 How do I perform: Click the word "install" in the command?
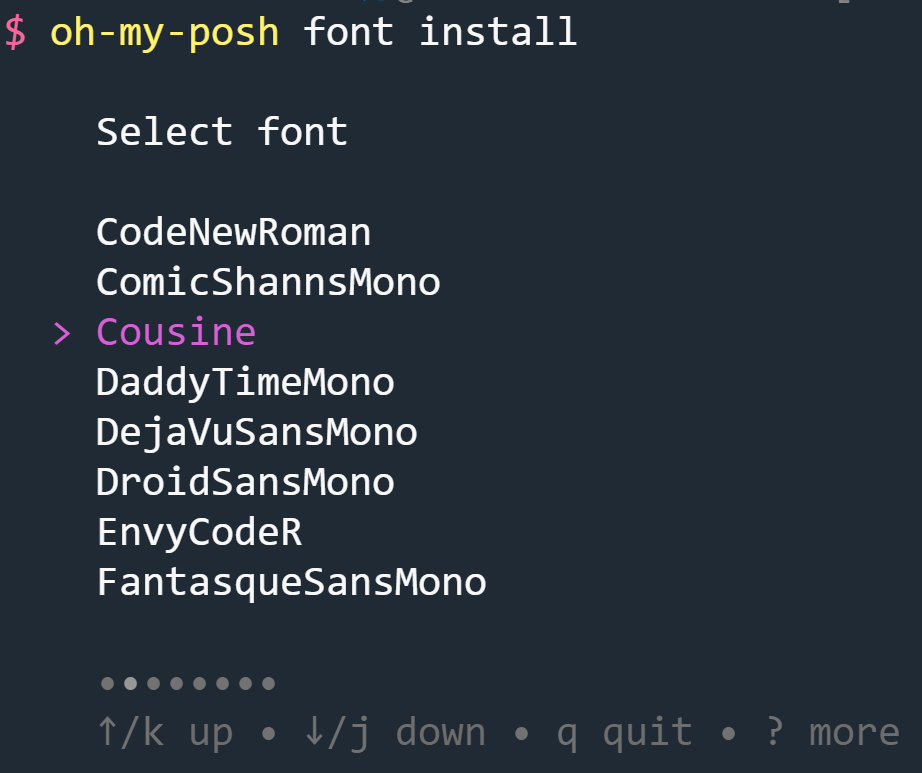(x=497, y=33)
